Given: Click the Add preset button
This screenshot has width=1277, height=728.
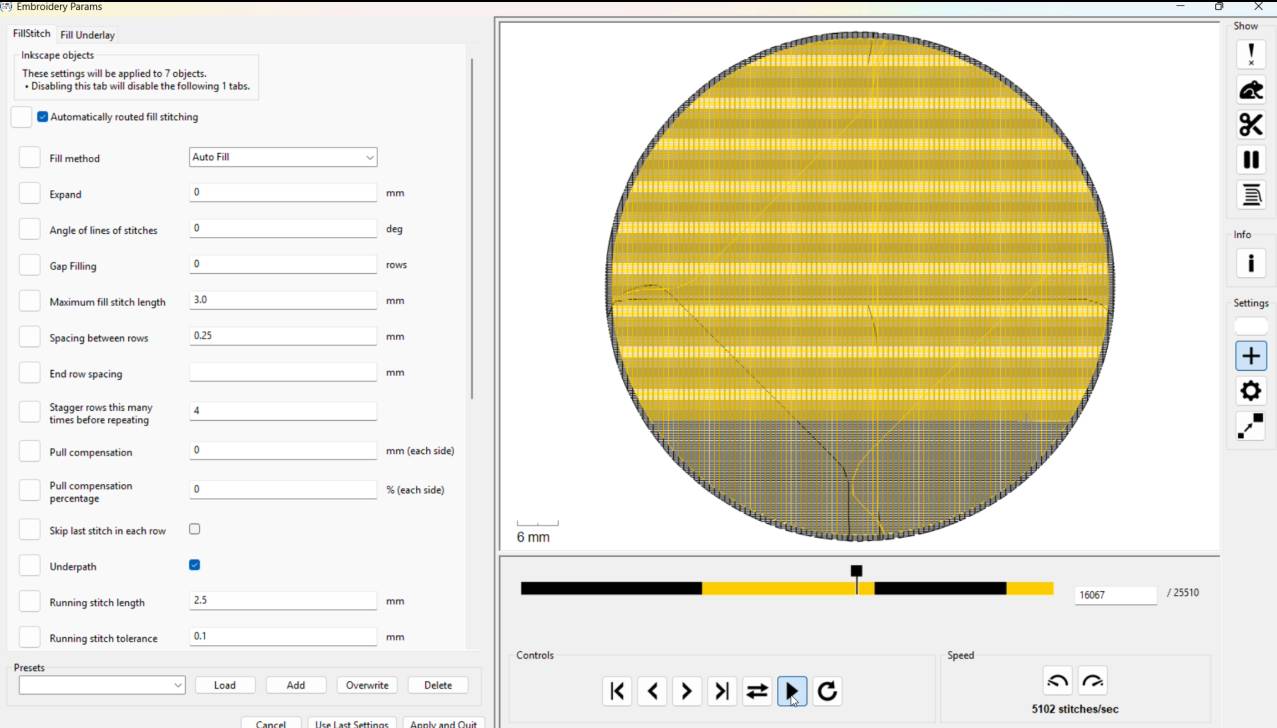Looking at the screenshot, I should tap(296, 685).
